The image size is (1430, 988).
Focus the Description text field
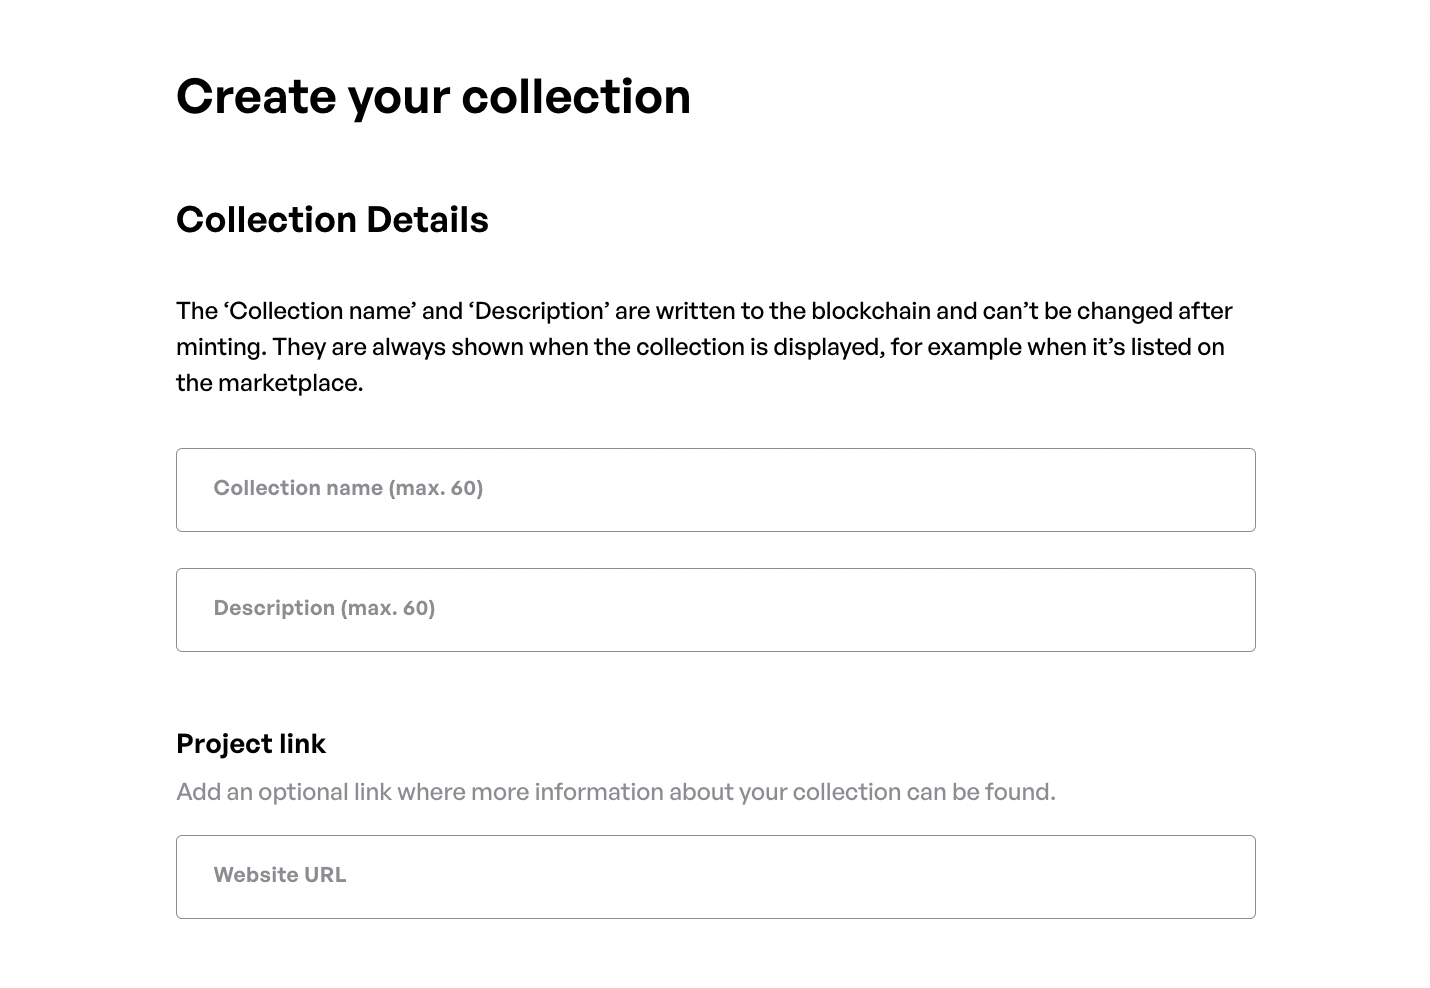coord(715,610)
